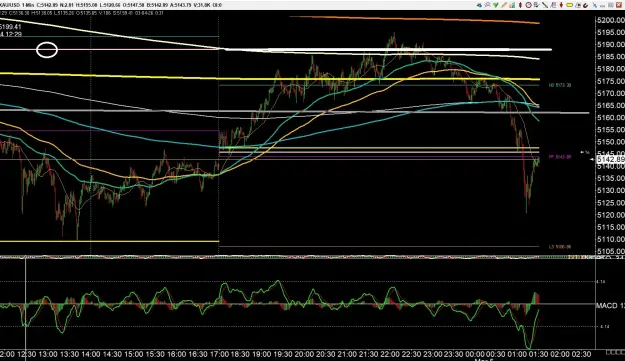Select the diagonal line drawing tool

[545, 5]
